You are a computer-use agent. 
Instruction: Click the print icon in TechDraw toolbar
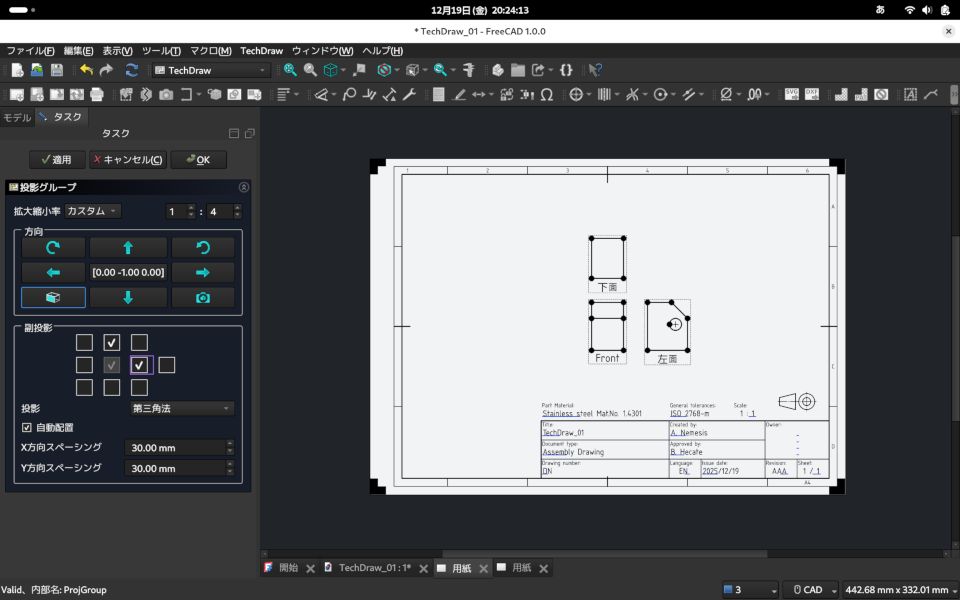(x=97, y=95)
